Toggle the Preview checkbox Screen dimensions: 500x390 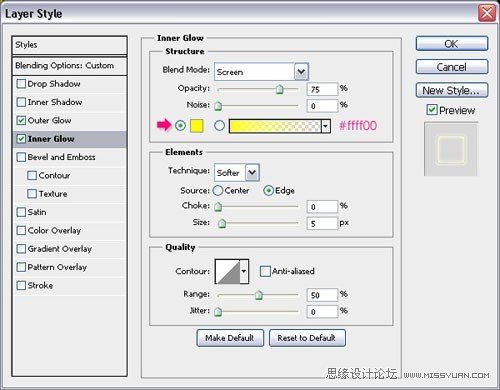432,110
